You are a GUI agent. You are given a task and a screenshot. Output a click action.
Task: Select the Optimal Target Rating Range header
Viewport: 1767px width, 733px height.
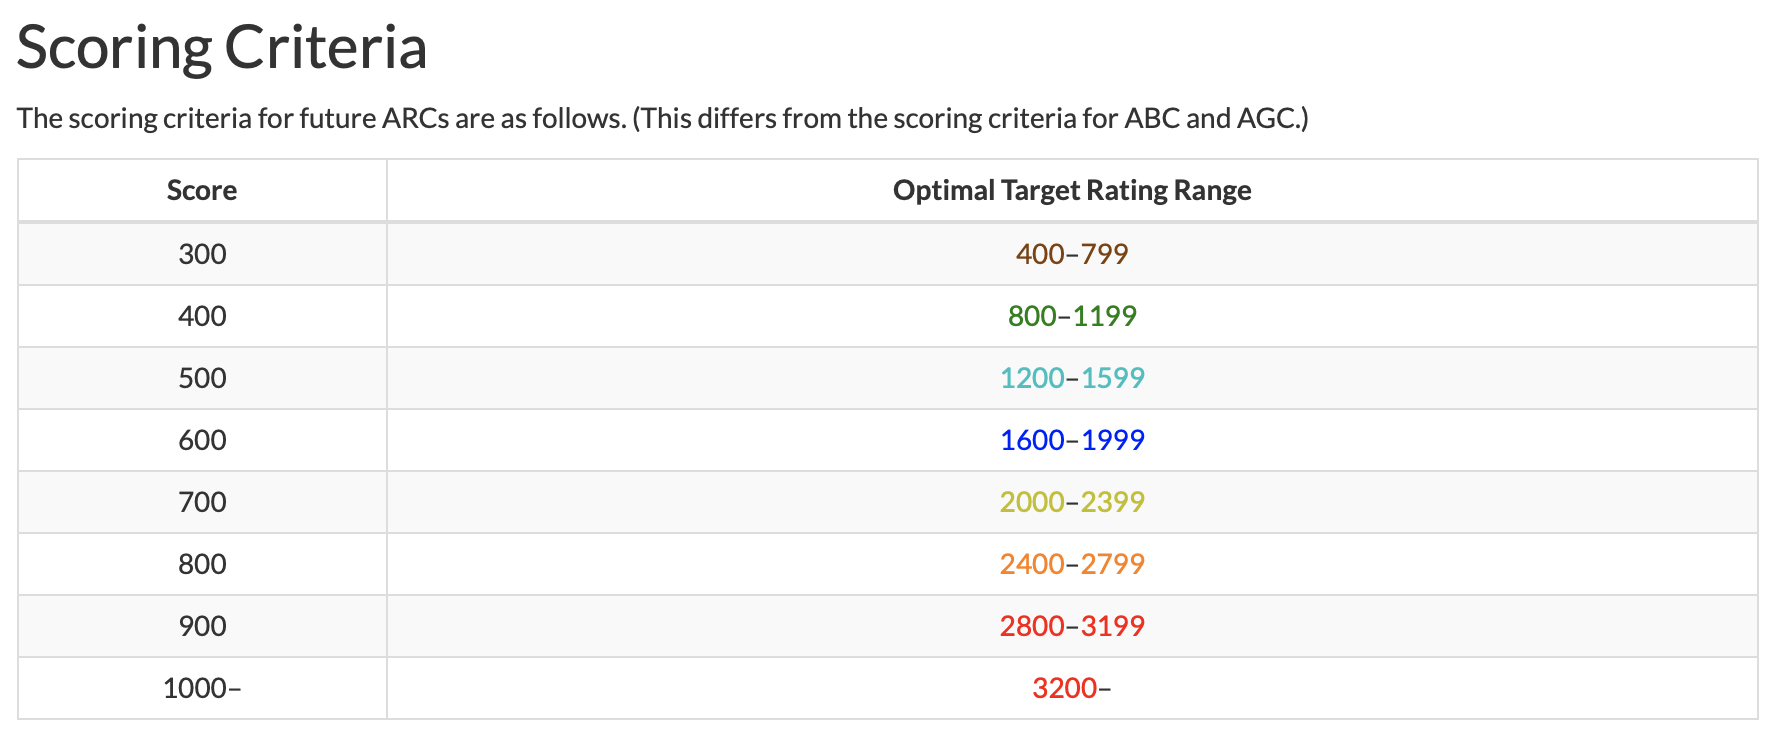[1071, 190]
